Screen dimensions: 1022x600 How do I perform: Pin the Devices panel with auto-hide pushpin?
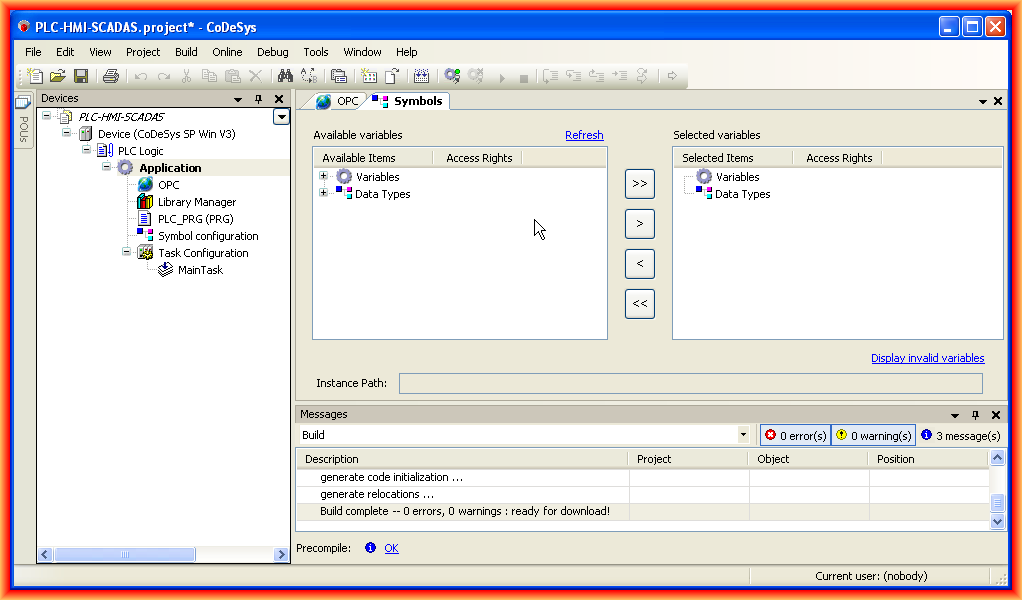[x=258, y=99]
